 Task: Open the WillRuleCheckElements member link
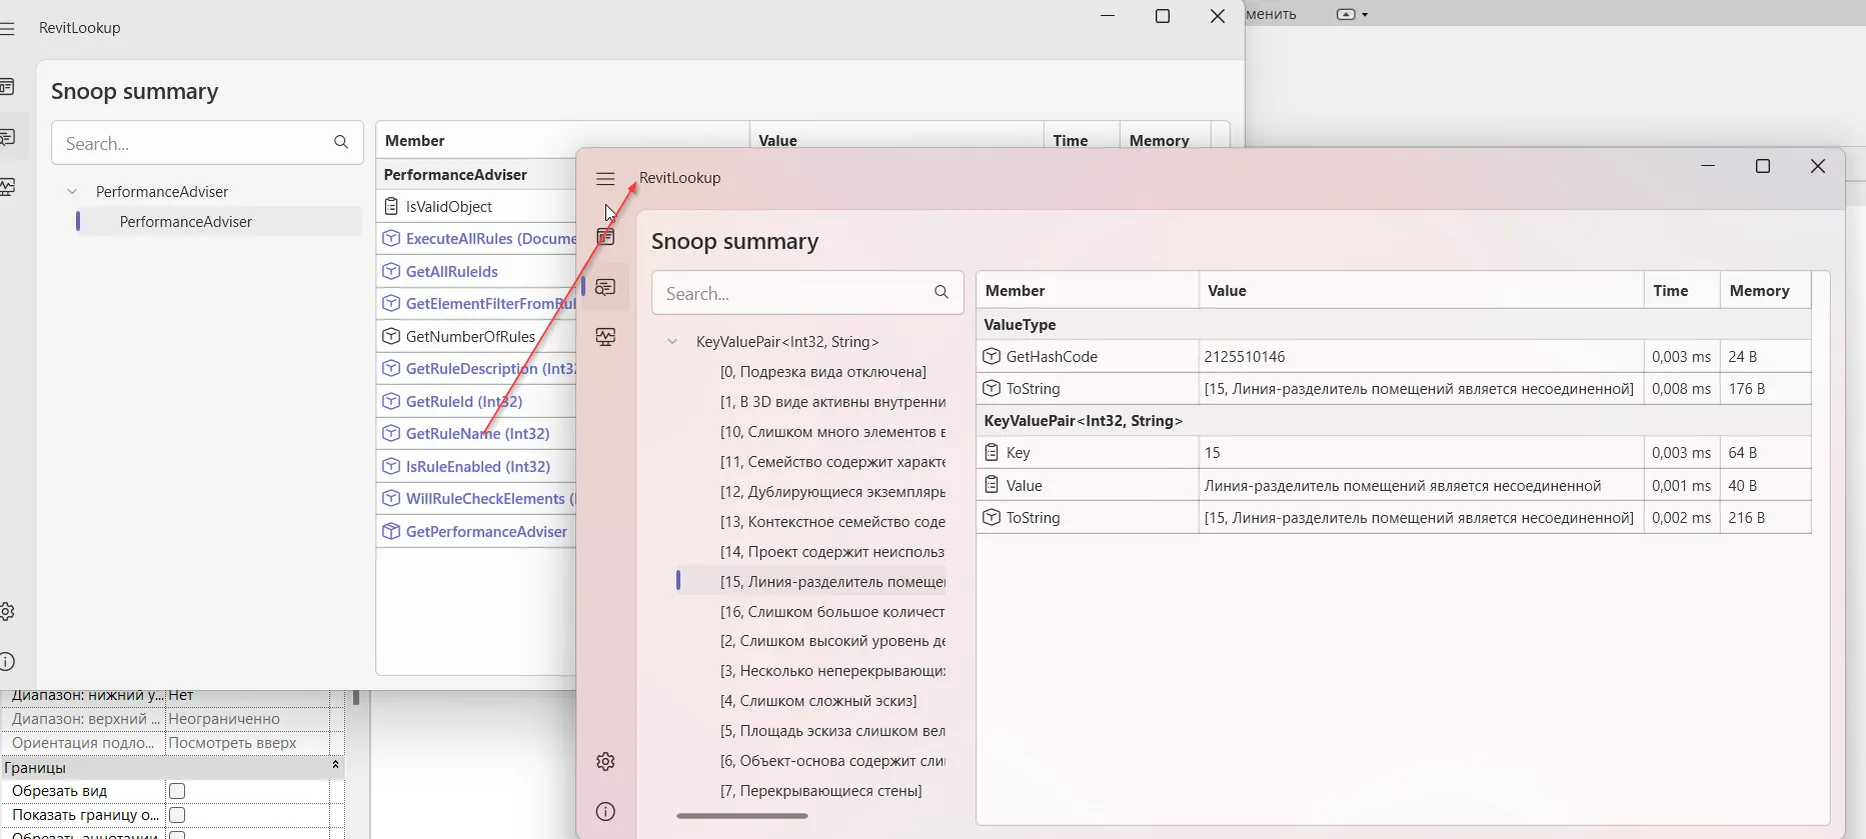tap(490, 499)
